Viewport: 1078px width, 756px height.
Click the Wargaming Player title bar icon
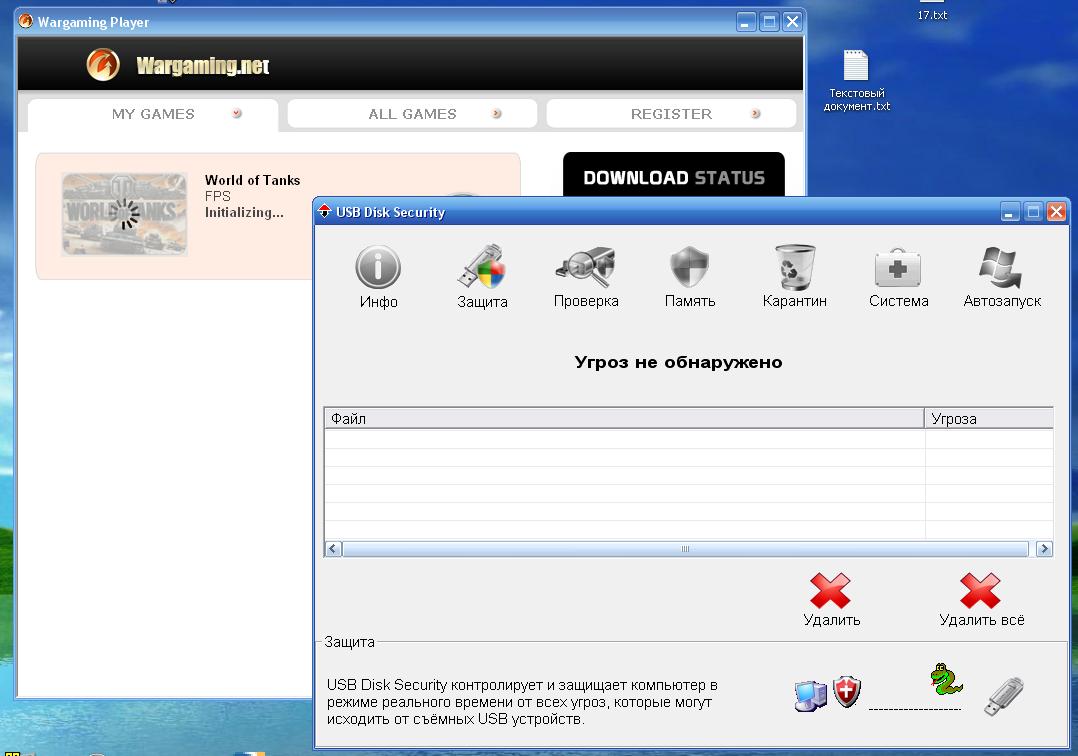[26, 21]
